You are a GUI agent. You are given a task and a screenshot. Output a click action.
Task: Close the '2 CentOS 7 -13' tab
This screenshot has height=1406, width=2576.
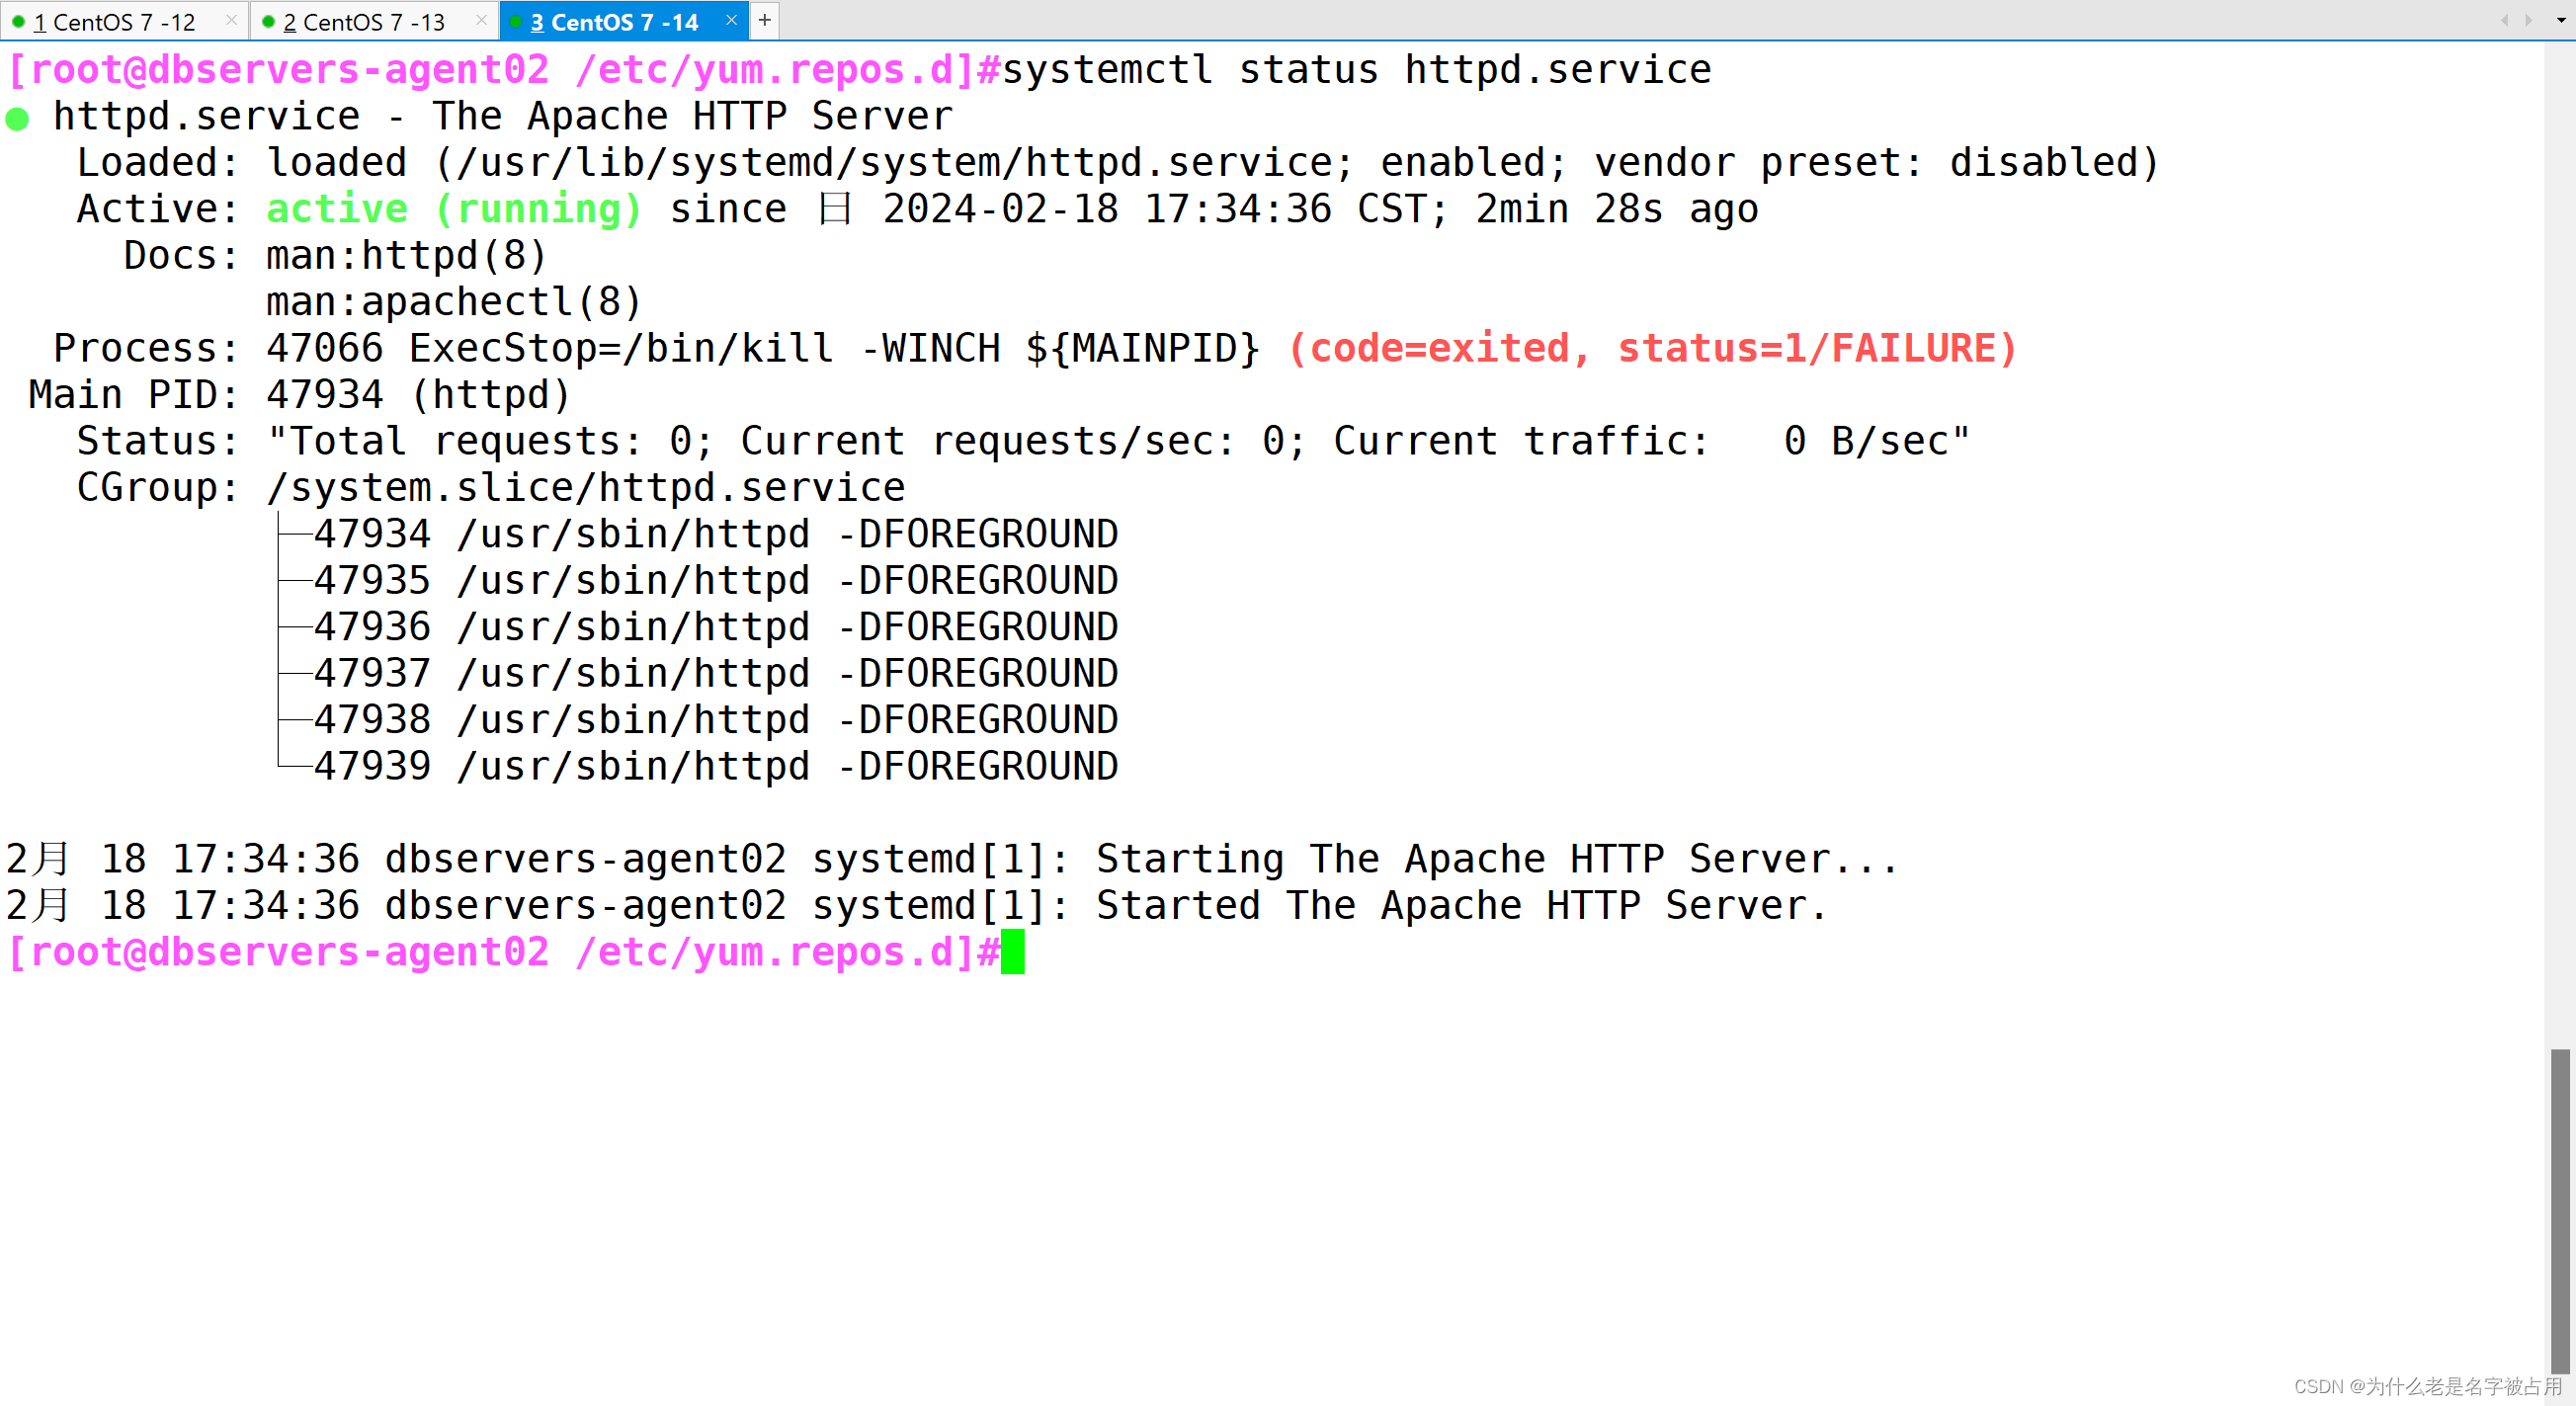point(482,20)
